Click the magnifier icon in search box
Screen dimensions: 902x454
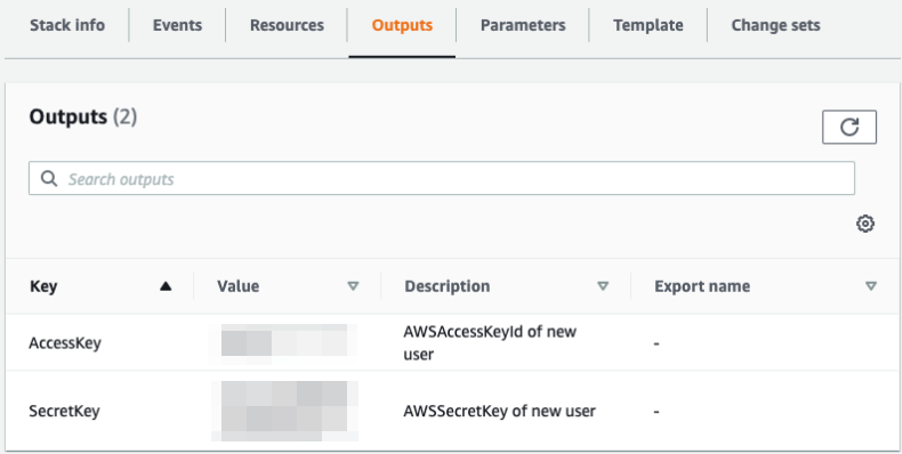click(49, 179)
